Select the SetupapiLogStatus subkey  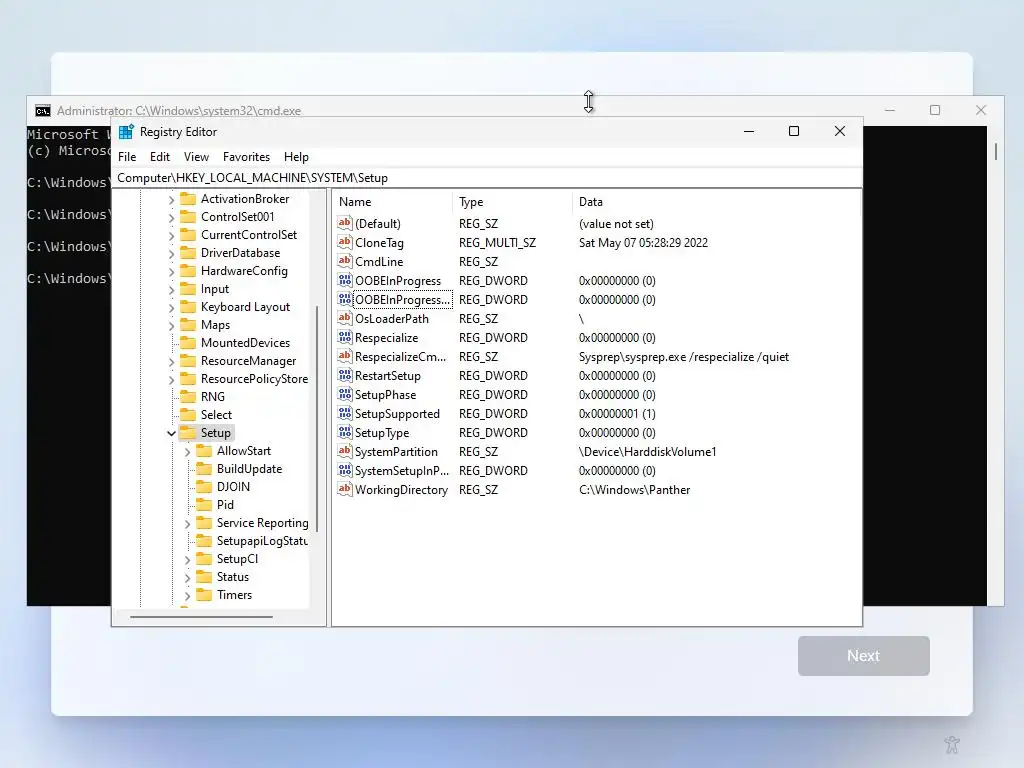(262, 541)
